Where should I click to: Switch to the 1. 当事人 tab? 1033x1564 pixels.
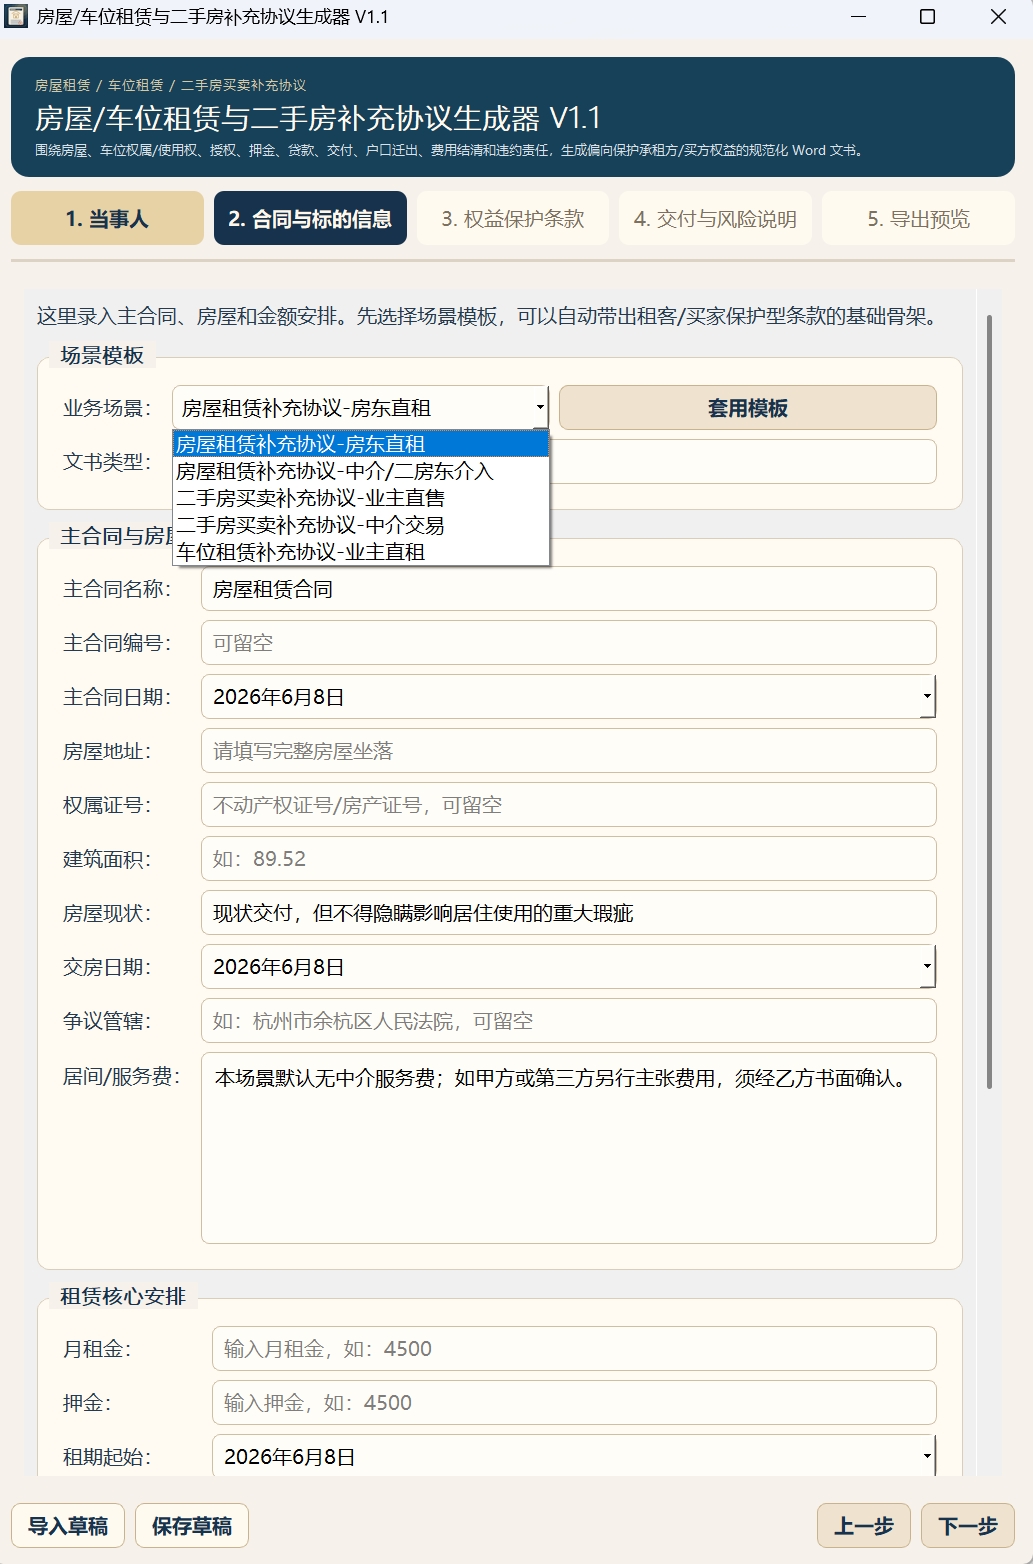click(107, 219)
